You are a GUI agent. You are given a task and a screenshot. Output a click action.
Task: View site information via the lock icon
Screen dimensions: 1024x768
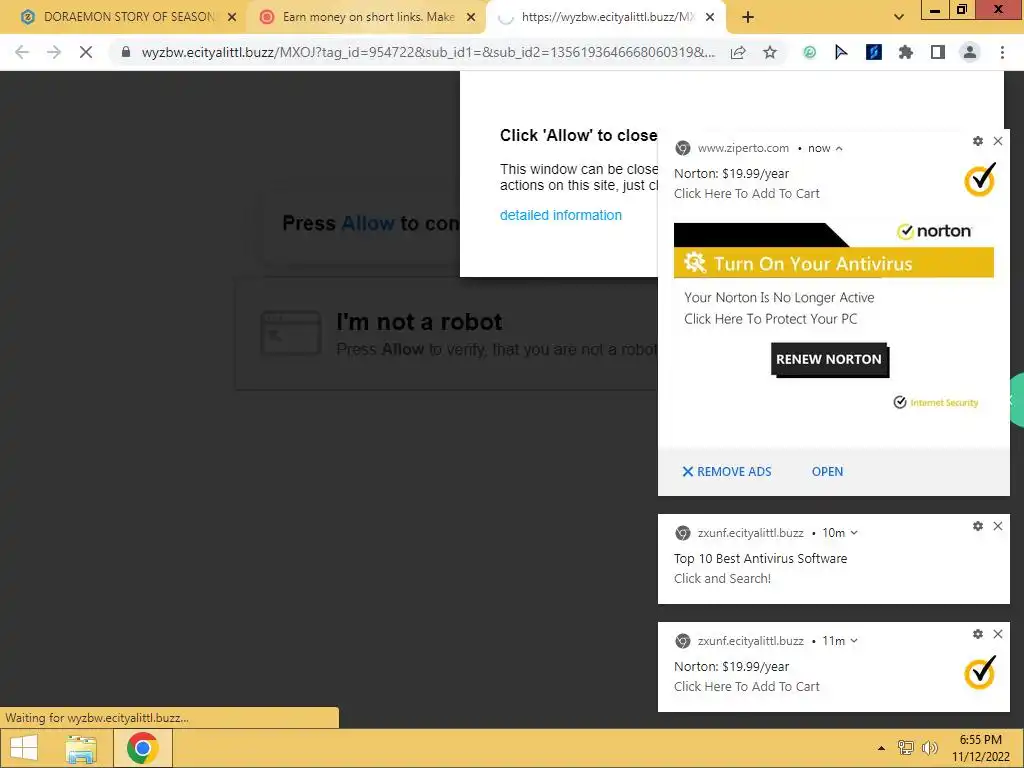(x=126, y=52)
